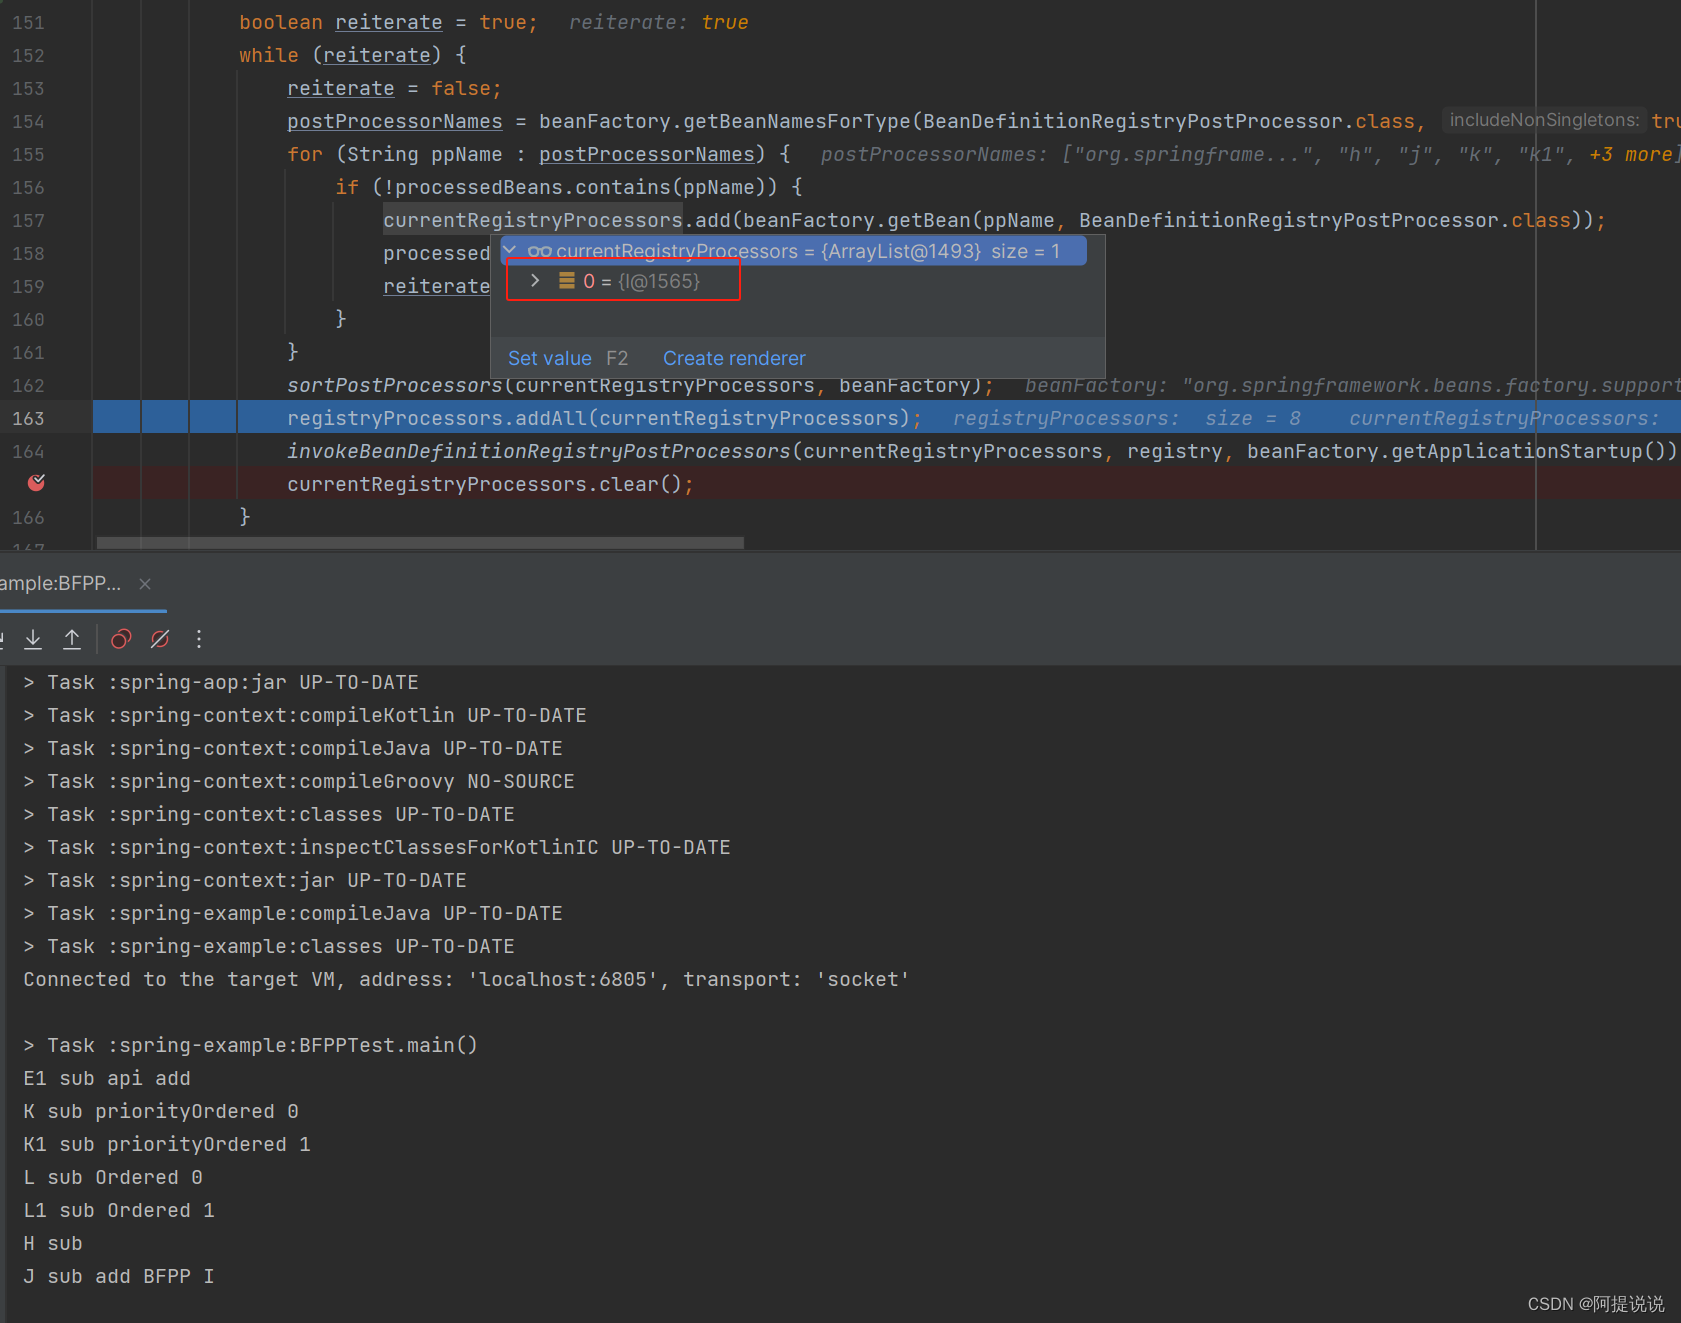Click the Create renderer link
The width and height of the screenshot is (1681, 1323).
(x=734, y=358)
